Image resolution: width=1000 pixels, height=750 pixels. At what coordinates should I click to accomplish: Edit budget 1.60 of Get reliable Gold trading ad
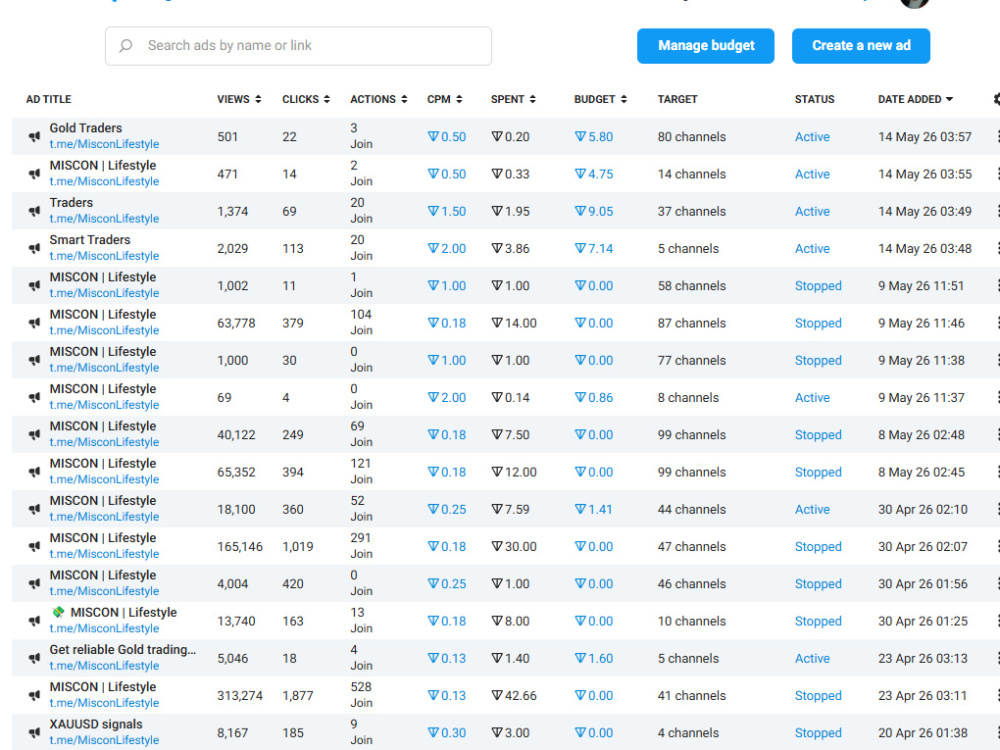tap(594, 658)
